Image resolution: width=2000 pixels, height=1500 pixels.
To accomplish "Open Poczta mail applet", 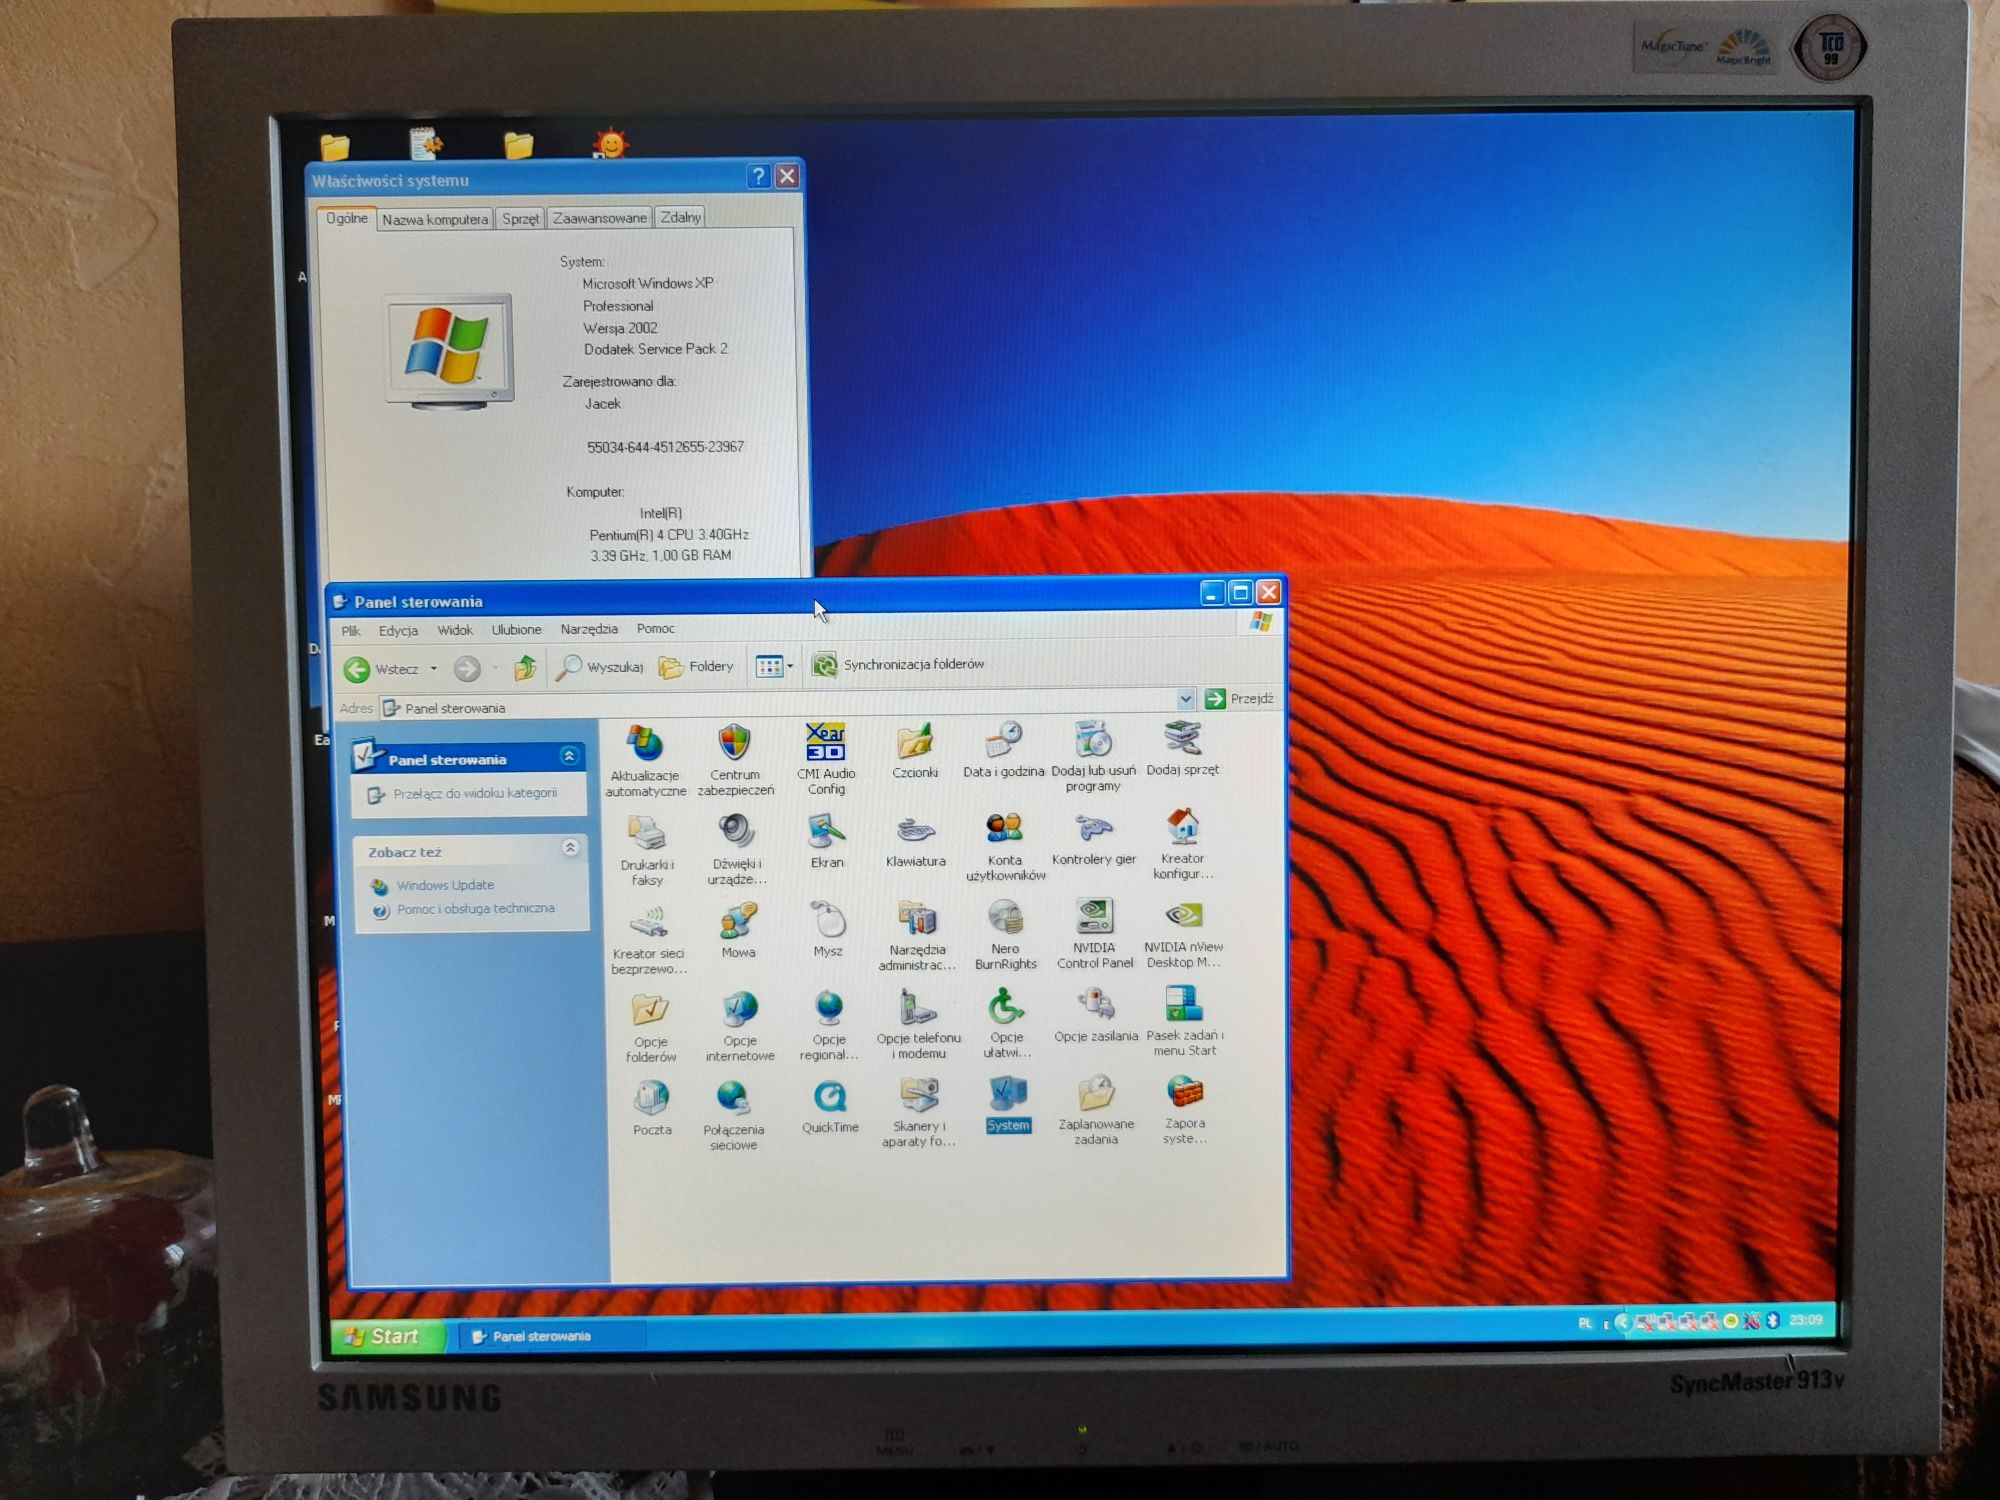I will pos(652,1108).
